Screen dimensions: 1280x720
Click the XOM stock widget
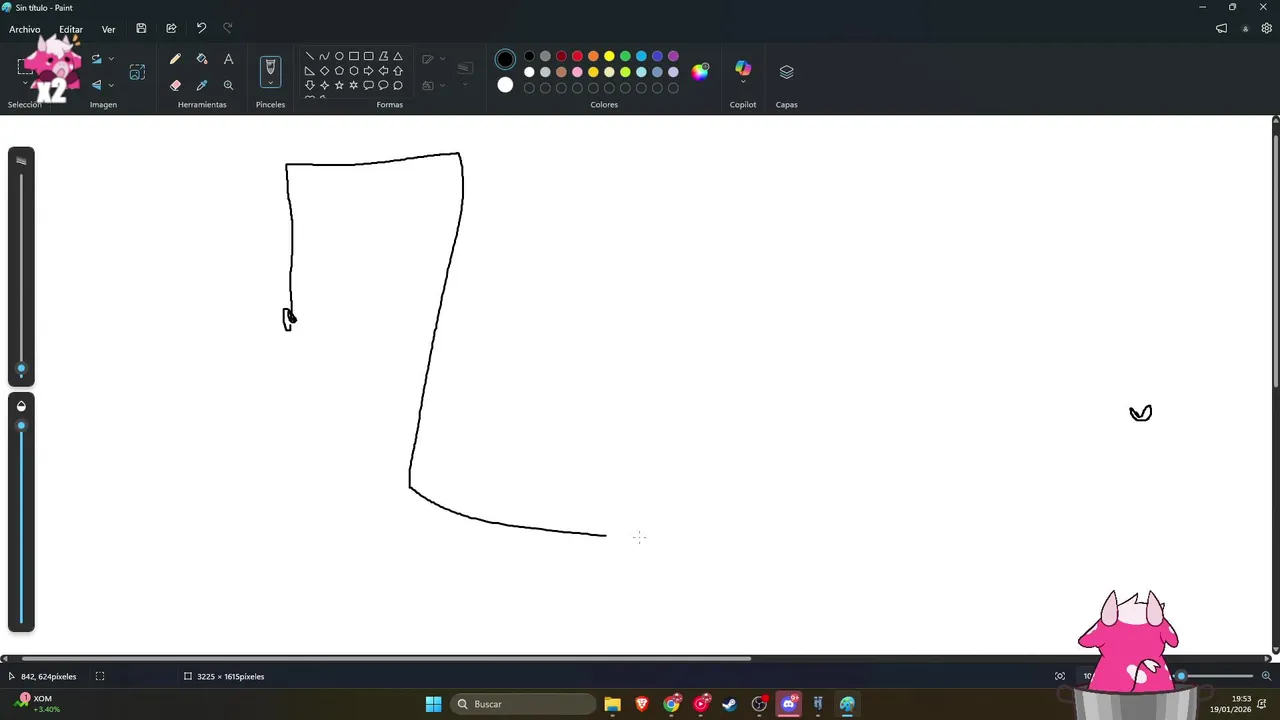[x=38, y=703]
